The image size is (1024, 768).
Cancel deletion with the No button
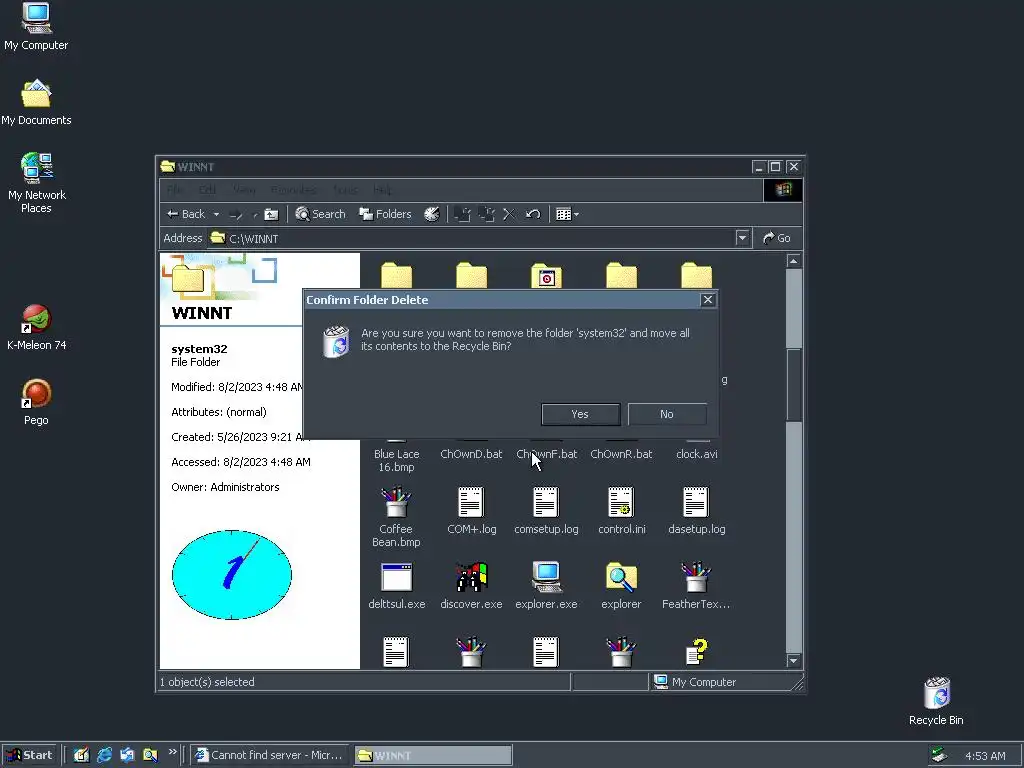[667, 414]
